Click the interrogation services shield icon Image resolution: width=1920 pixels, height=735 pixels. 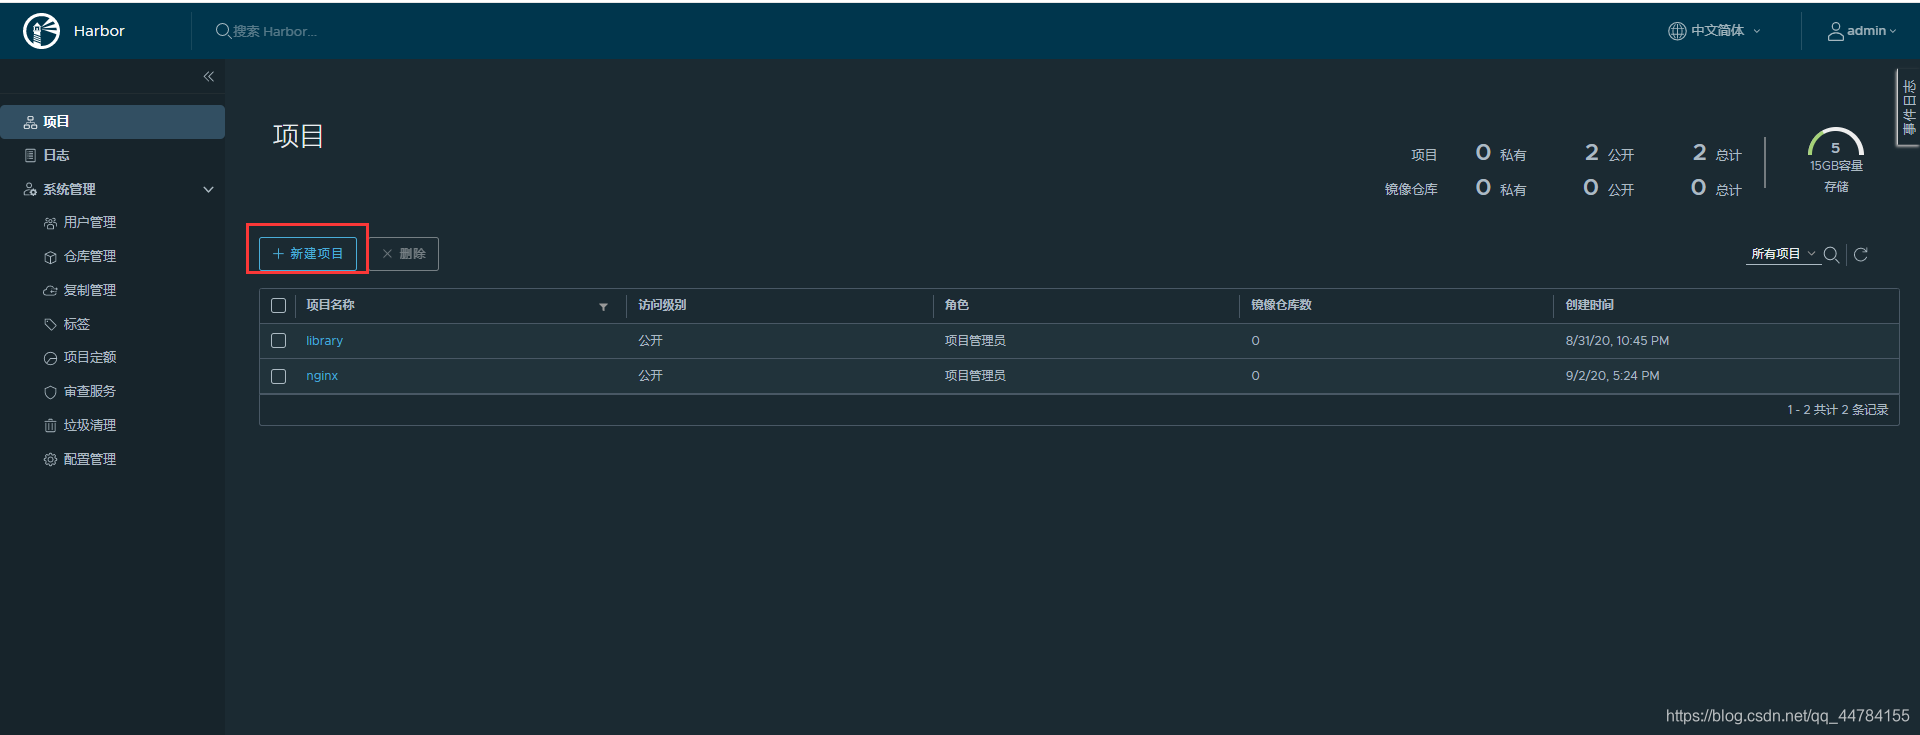click(50, 392)
